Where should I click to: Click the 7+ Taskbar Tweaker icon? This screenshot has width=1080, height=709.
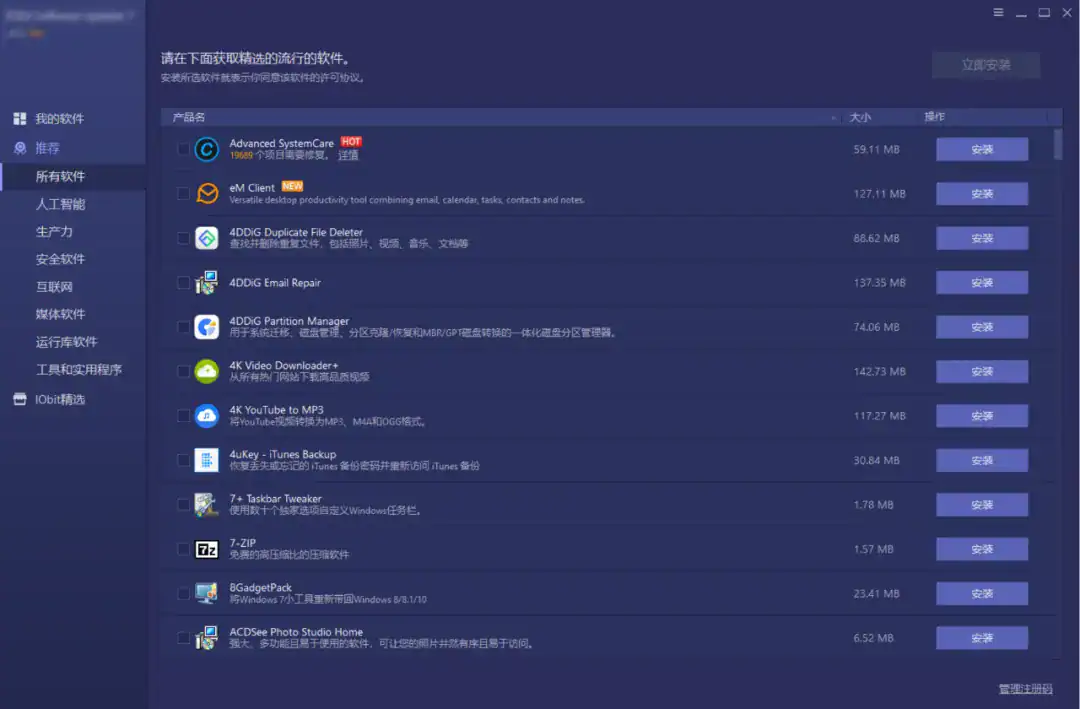pos(207,504)
